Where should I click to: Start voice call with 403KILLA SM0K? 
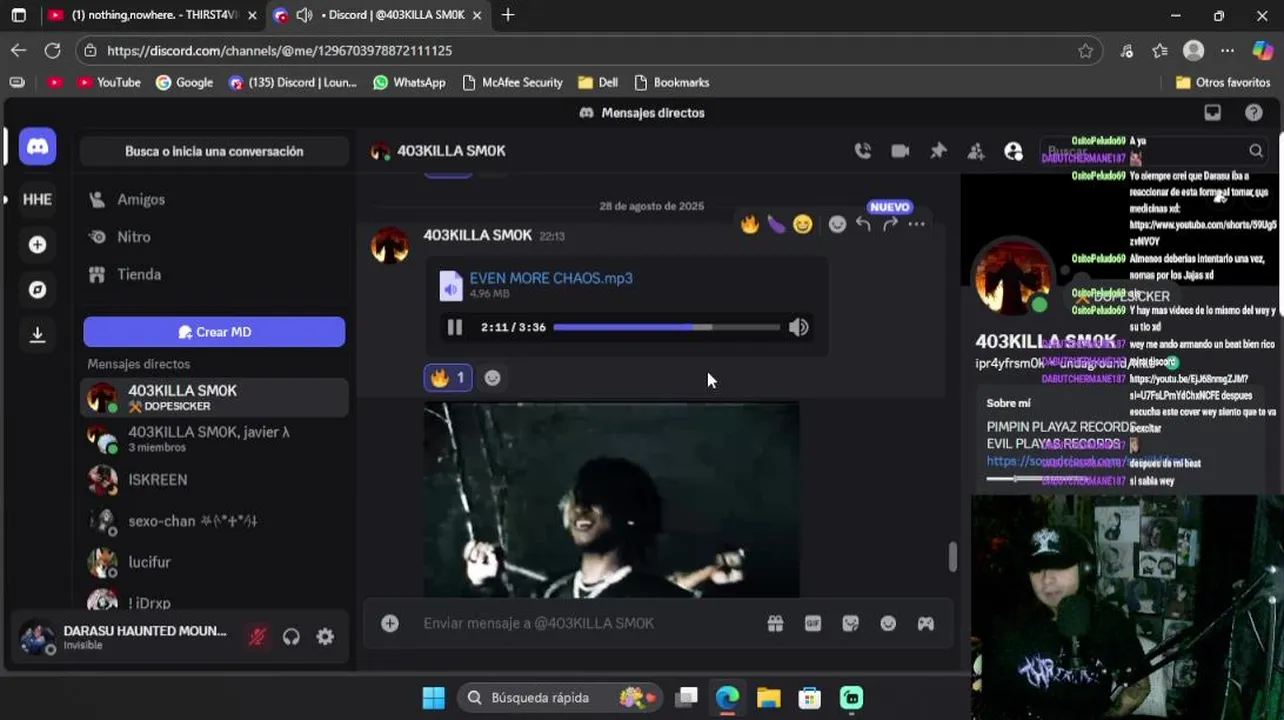tap(862, 151)
